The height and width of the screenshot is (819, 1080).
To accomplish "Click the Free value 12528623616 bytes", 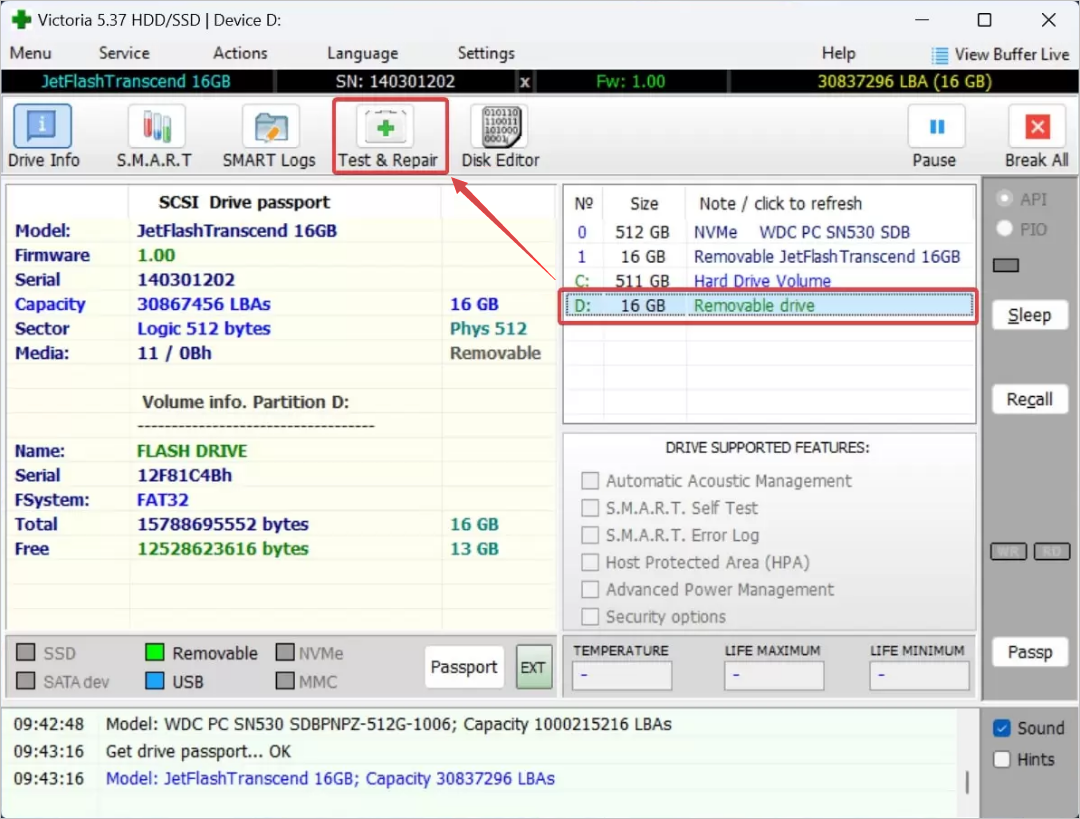I will pyautogui.click(x=222, y=548).
